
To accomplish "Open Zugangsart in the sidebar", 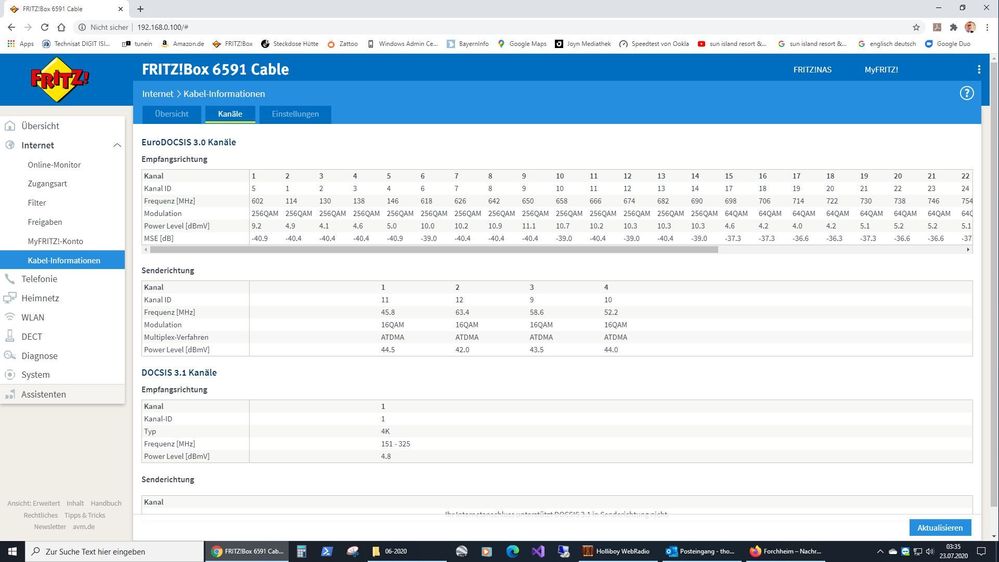I will [x=47, y=184].
